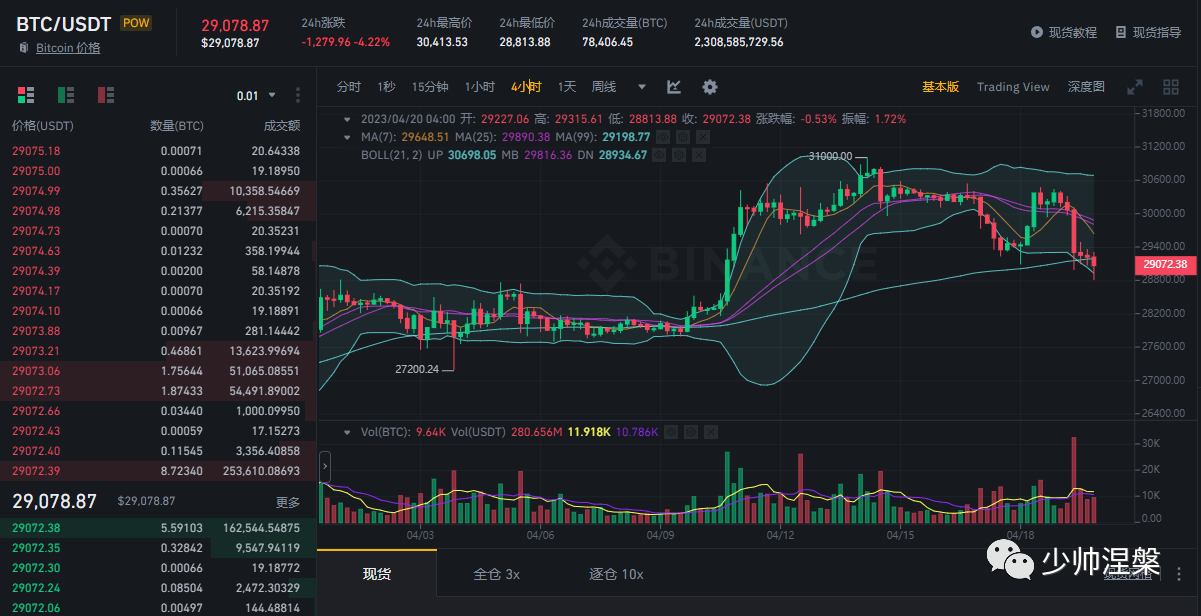Switch to the green buy-orders-only order book icon
Viewport: 1201px width, 616px height.
(65, 94)
